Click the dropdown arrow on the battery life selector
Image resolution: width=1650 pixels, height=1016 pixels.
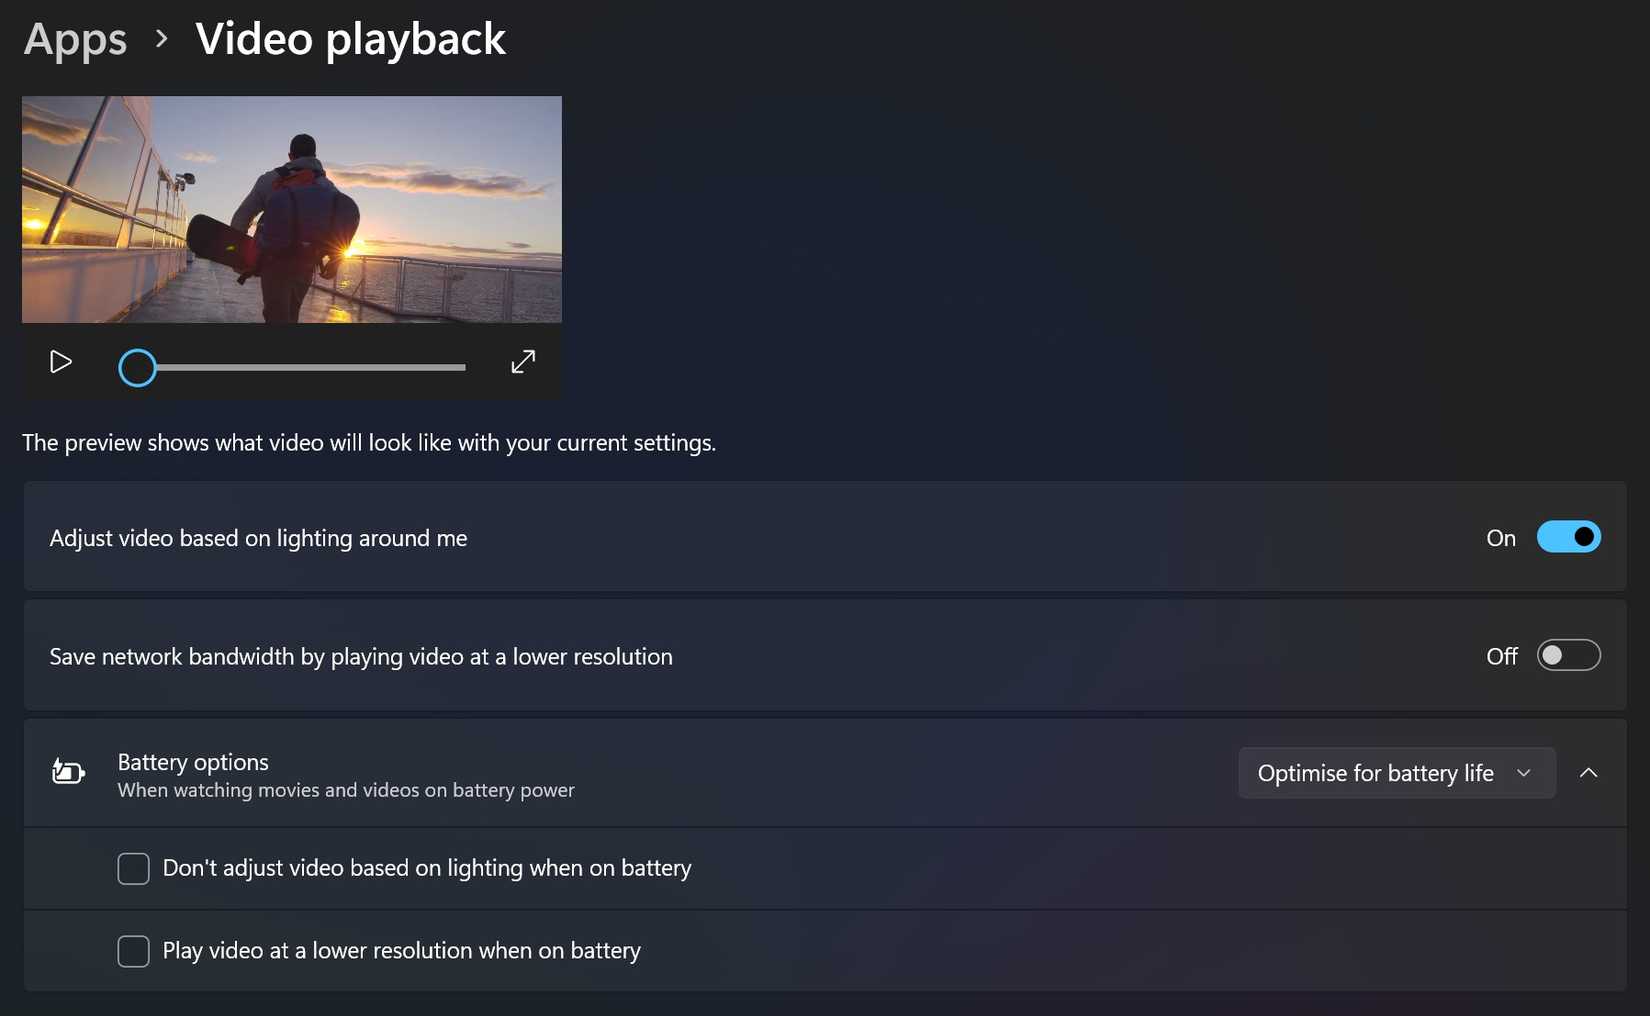pyautogui.click(x=1524, y=773)
